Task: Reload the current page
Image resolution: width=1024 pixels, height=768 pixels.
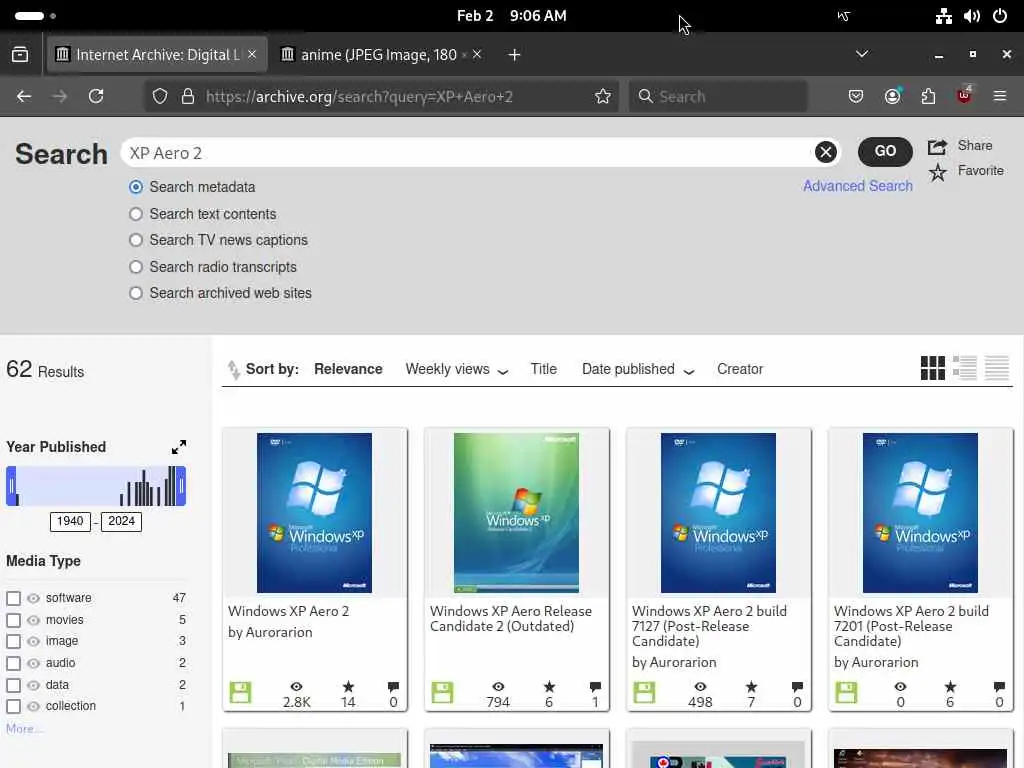Action: point(96,97)
